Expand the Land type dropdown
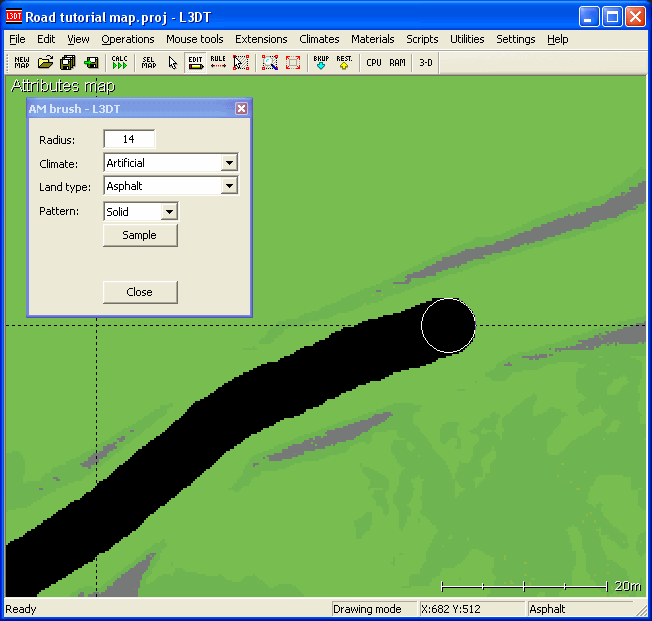652x621 pixels. point(229,186)
